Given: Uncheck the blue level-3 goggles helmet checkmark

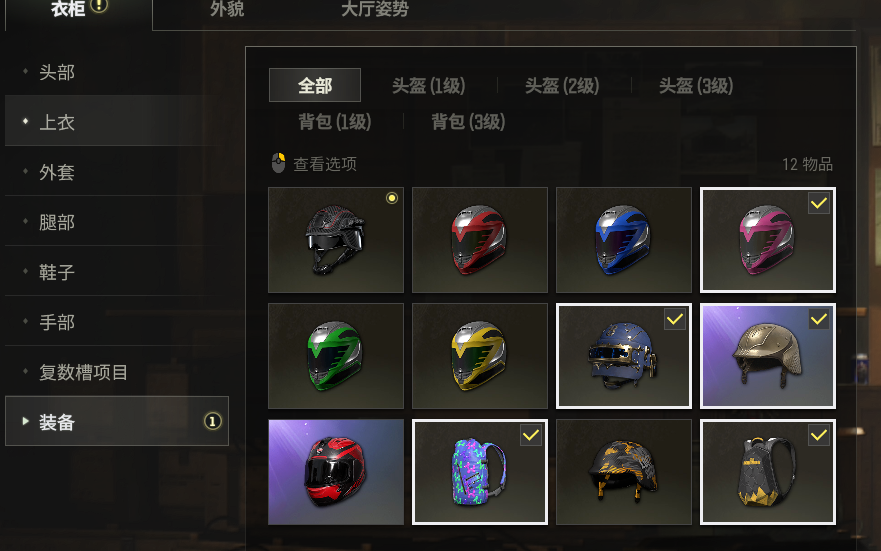Looking at the screenshot, I should tap(675, 320).
